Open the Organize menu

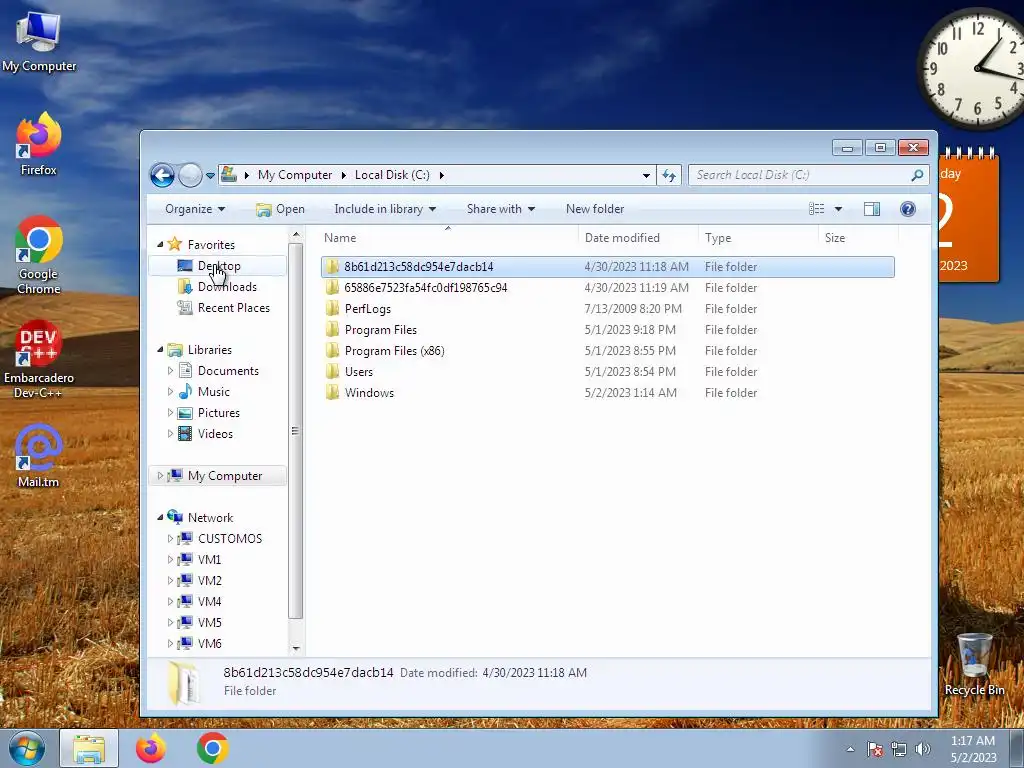[x=195, y=209]
